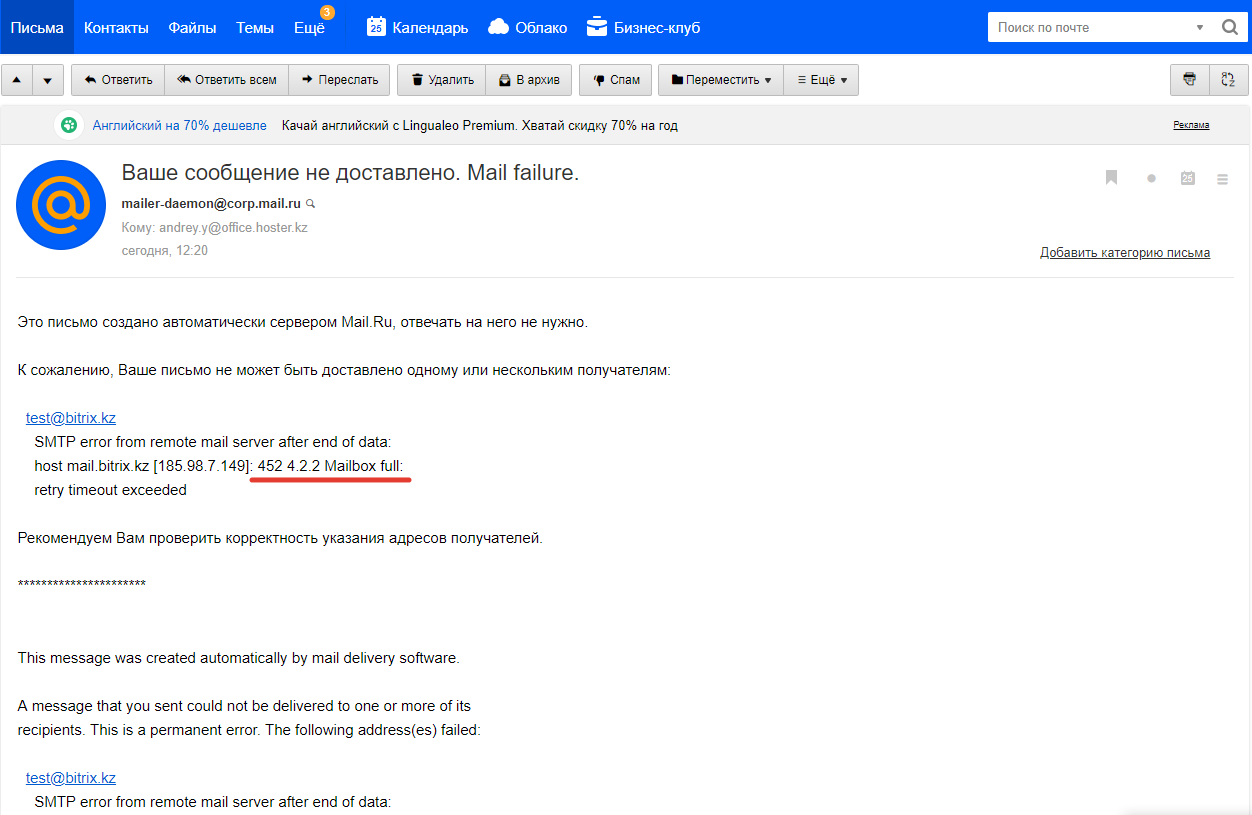
Task: Mark the message as Спам
Action: 616,80
